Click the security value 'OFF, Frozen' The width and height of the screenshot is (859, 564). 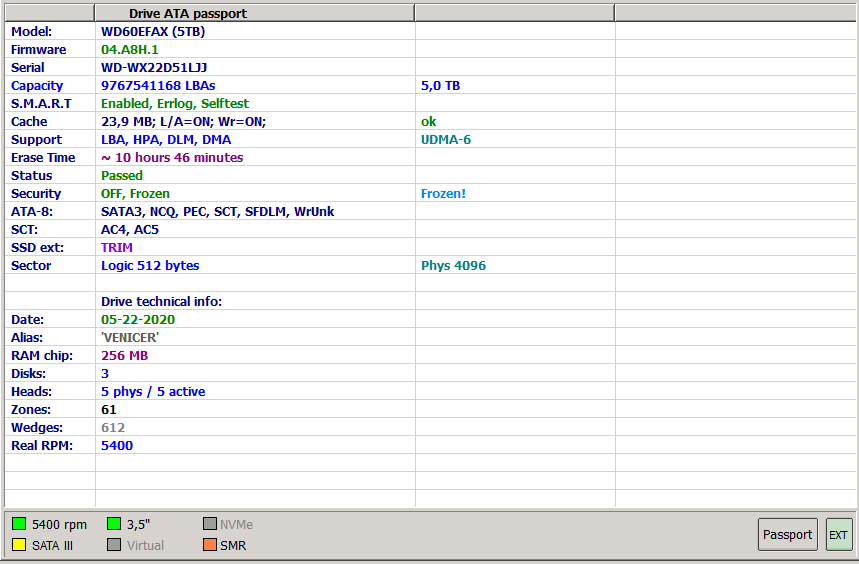(x=135, y=194)
